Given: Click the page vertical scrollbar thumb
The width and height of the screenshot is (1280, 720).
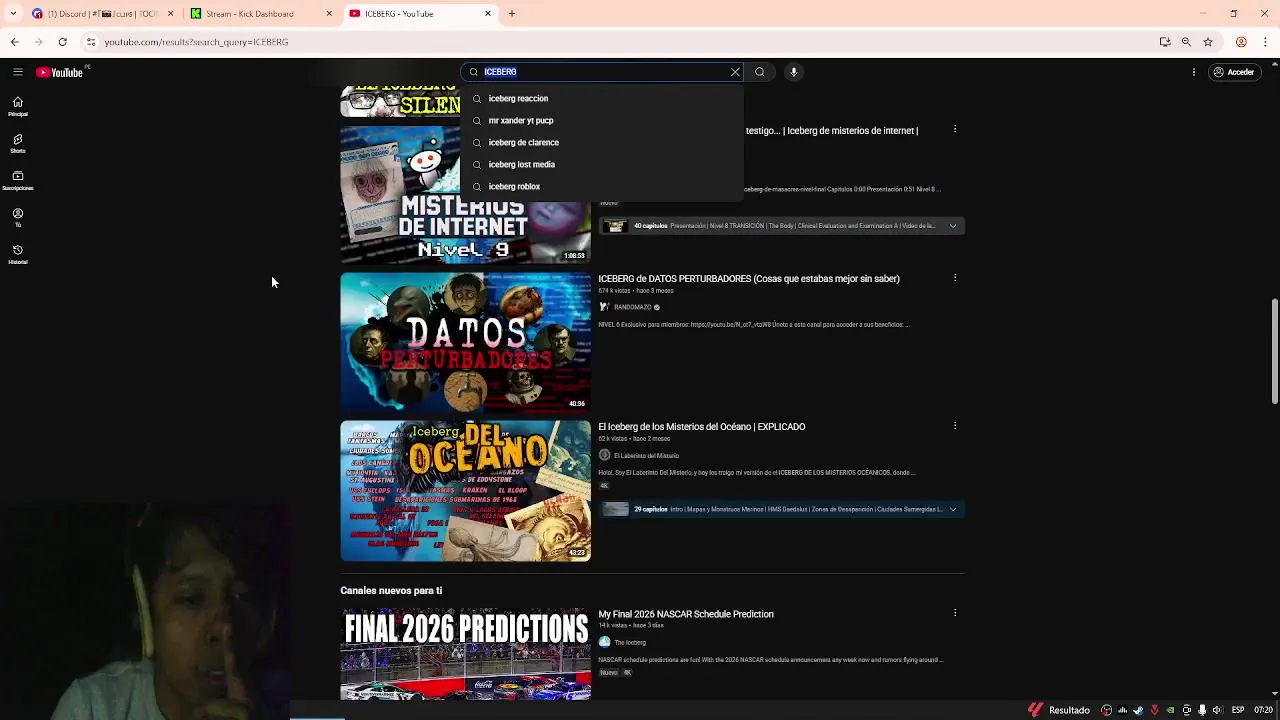Looking at the screenshot, I should [x=1274, y=350].
